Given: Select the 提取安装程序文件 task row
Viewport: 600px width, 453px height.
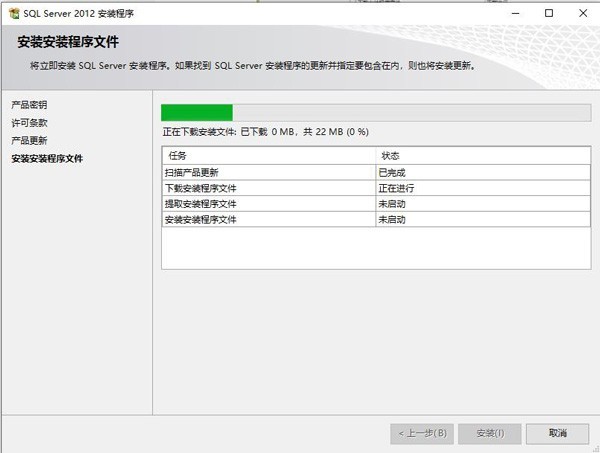Looking at the screenshot, I should coord(376,204).
